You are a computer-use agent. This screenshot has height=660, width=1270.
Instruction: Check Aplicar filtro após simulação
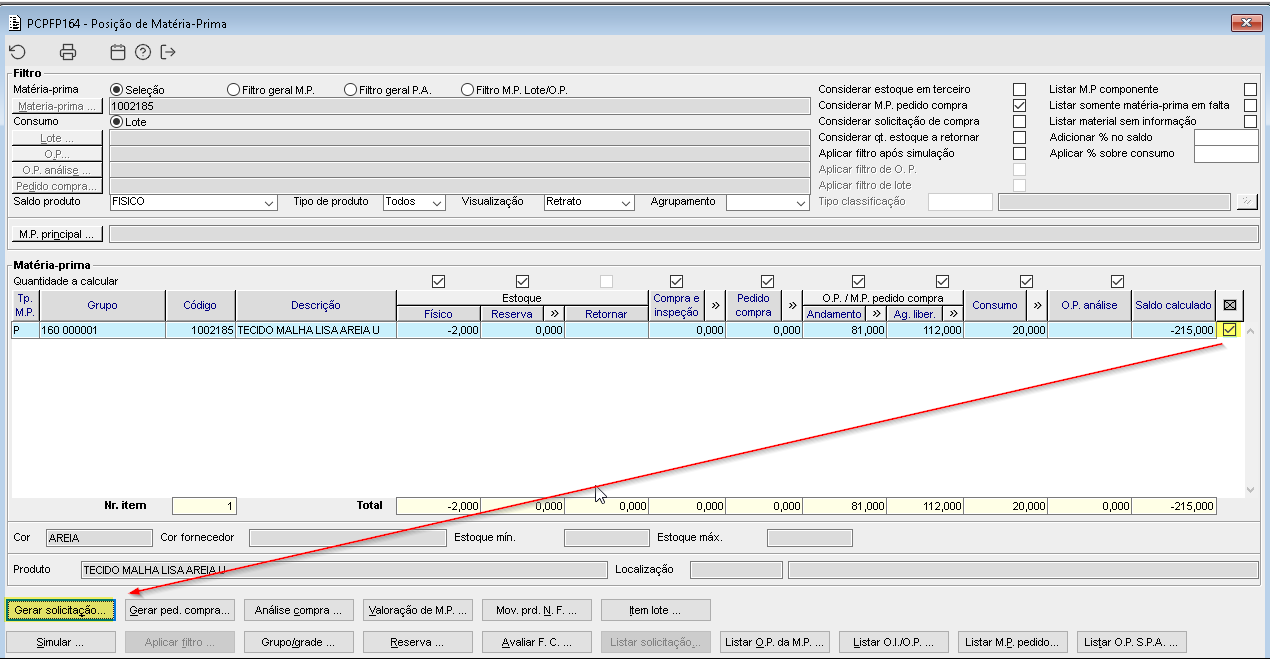[x=1019, y=153]
